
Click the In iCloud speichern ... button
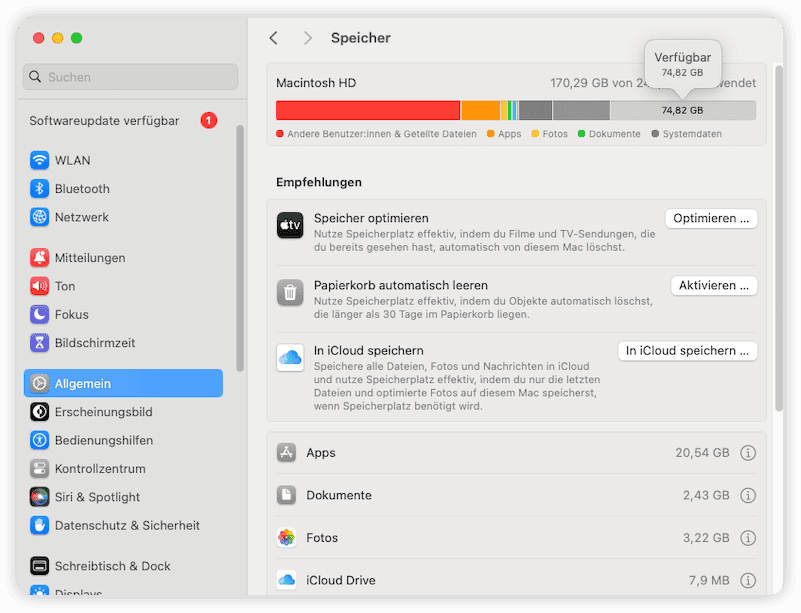click(x=687, y=350)
